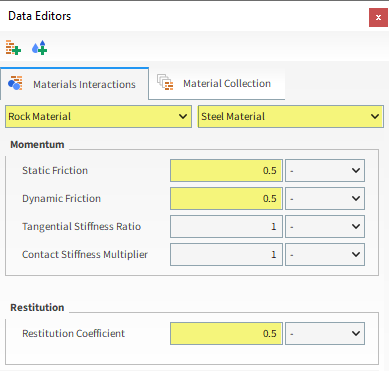Open the Tangential Stiffness Ratio unit dropdown
This screenshot has height=371, width=389.
[325, 227]
